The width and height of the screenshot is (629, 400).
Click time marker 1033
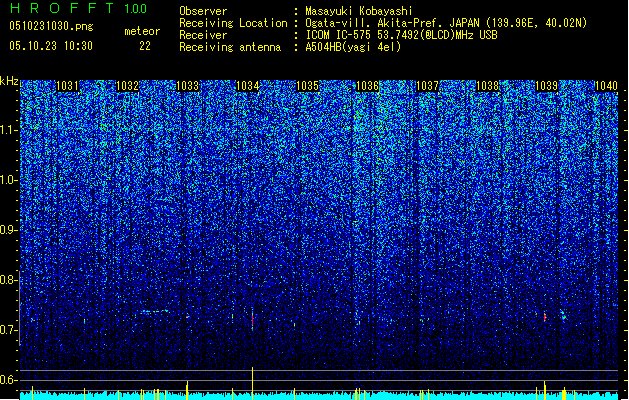[x=187, y=86]
